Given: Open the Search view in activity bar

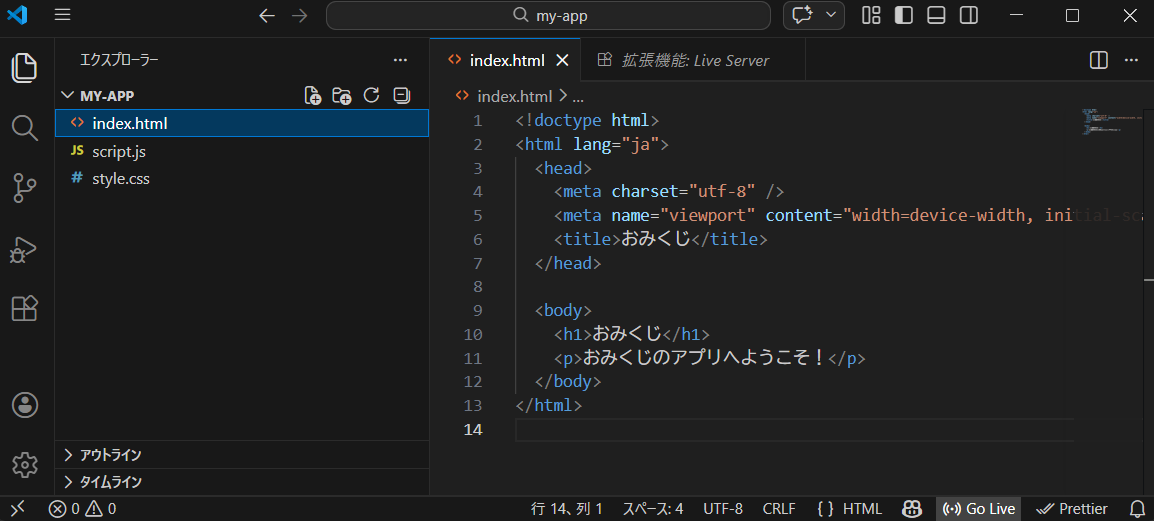Looking at the screenshot, I should pyautogui.click(x=24, y=127).
